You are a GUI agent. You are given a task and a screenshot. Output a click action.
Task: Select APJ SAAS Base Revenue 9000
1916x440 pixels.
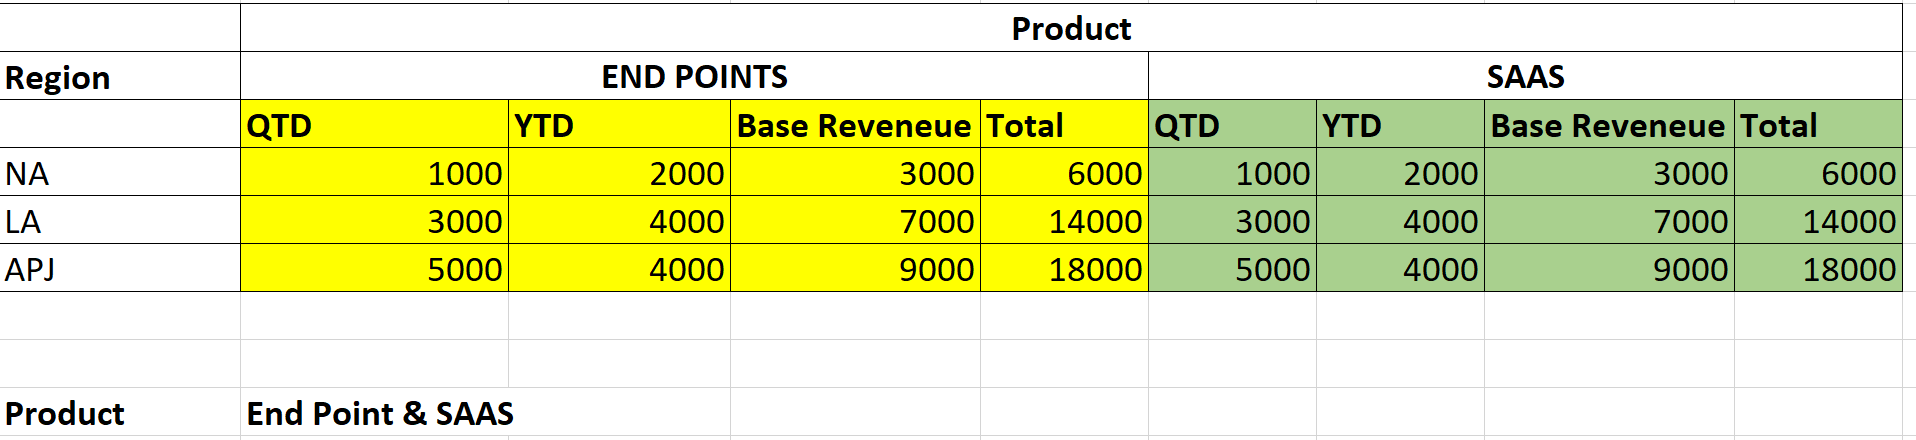pyautogui.click(x=1609, y=268)
